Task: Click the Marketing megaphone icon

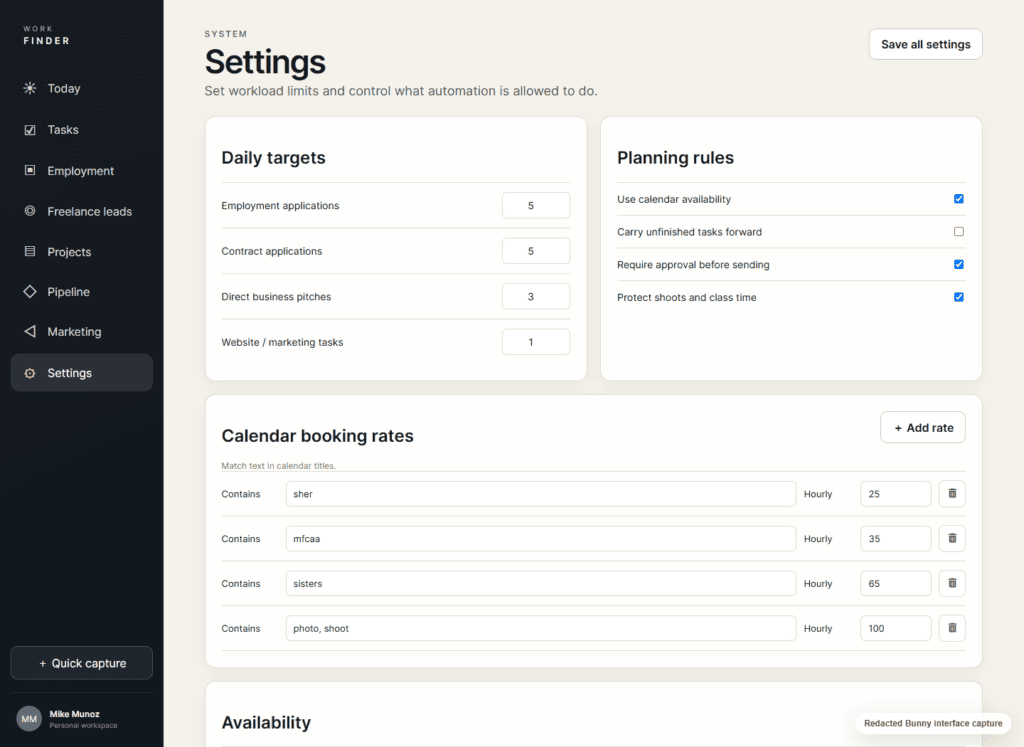Action: pos(30,332)
